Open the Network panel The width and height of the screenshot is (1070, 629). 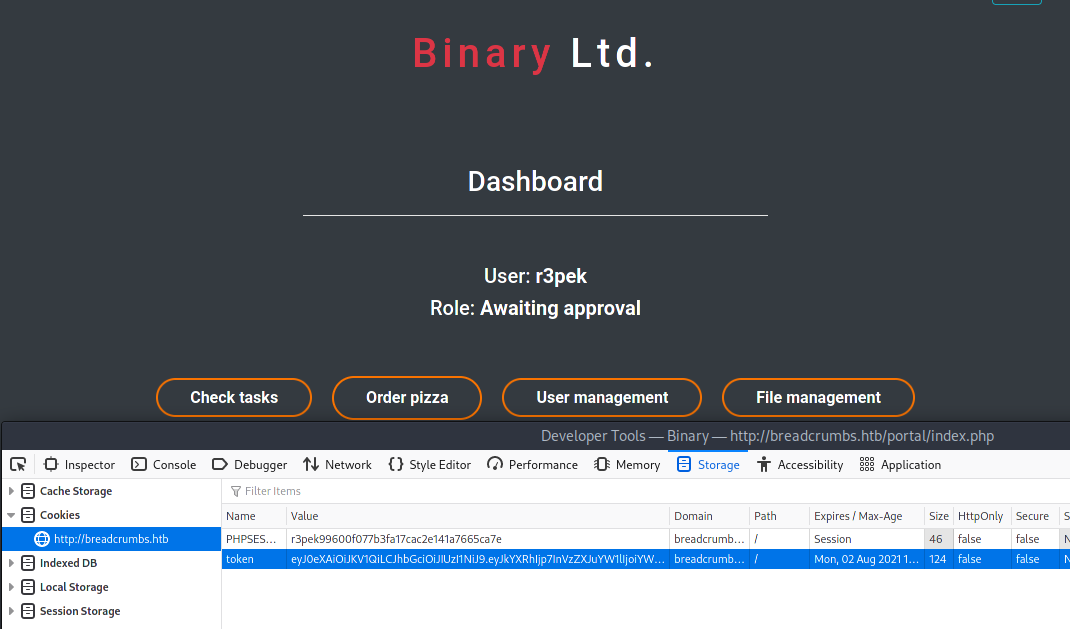[337, 464]
